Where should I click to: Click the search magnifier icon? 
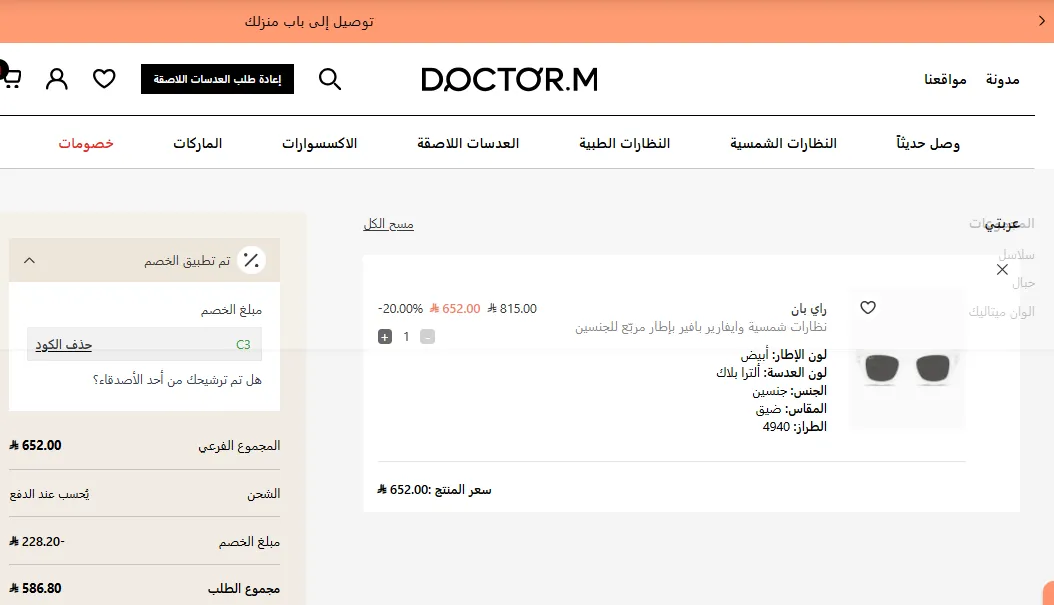point(329,79)
